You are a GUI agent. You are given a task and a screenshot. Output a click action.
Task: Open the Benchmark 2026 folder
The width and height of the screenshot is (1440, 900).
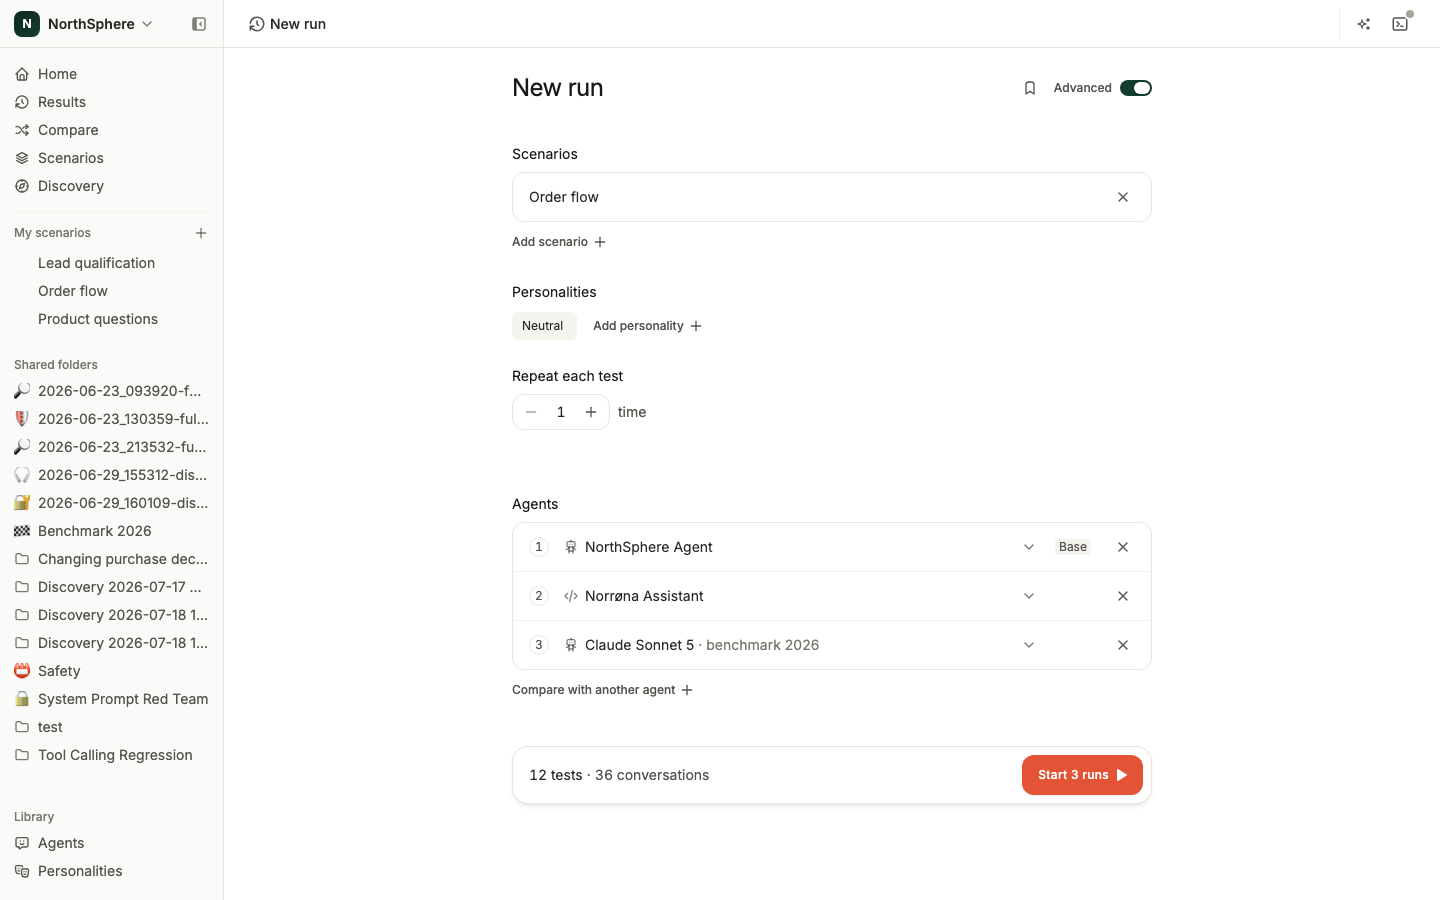(111, 531)
